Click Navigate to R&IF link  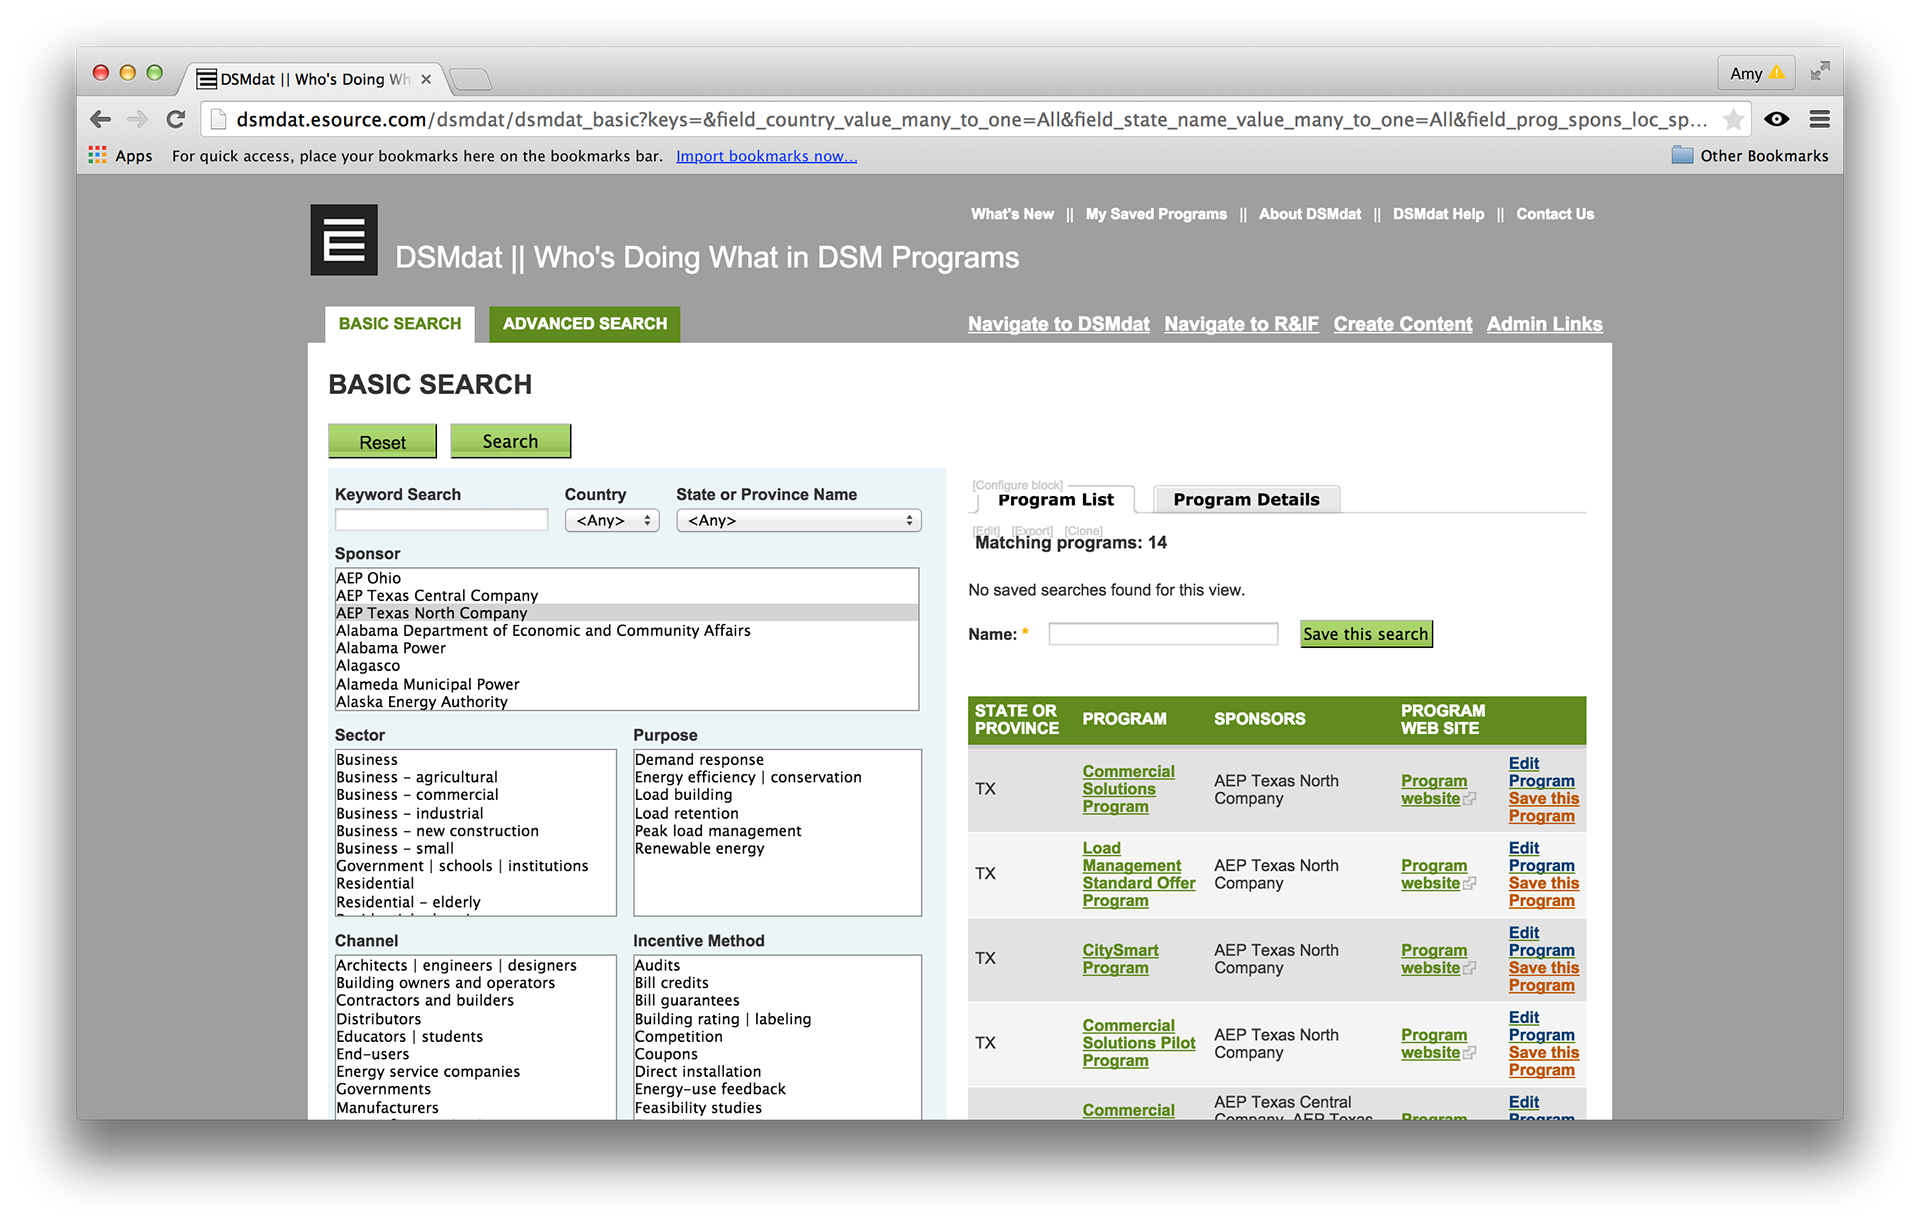click(x=1241, y=324)
